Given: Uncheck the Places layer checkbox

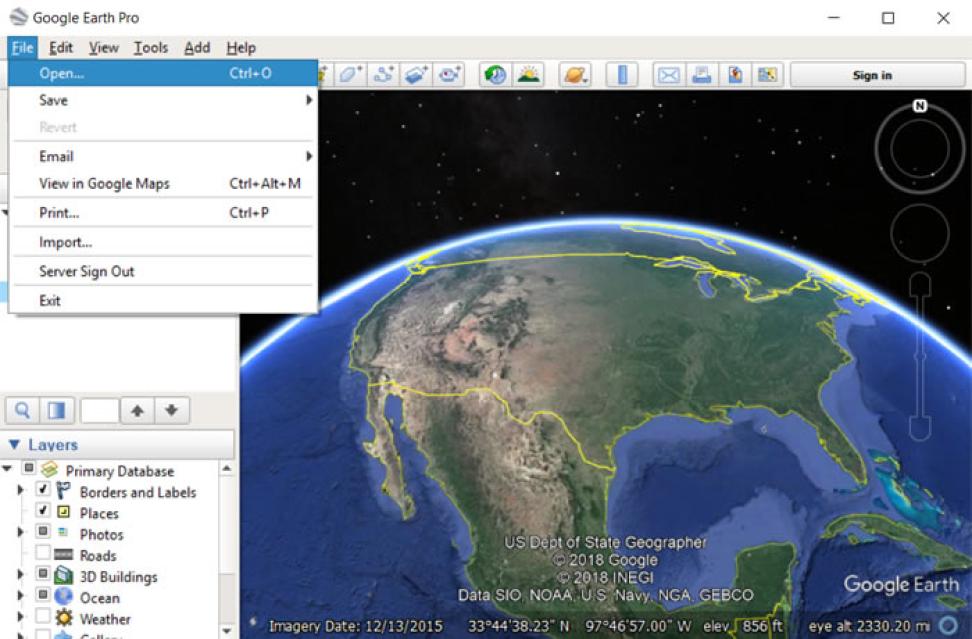Looking at the screenshot, I should (x=42, y=511).
